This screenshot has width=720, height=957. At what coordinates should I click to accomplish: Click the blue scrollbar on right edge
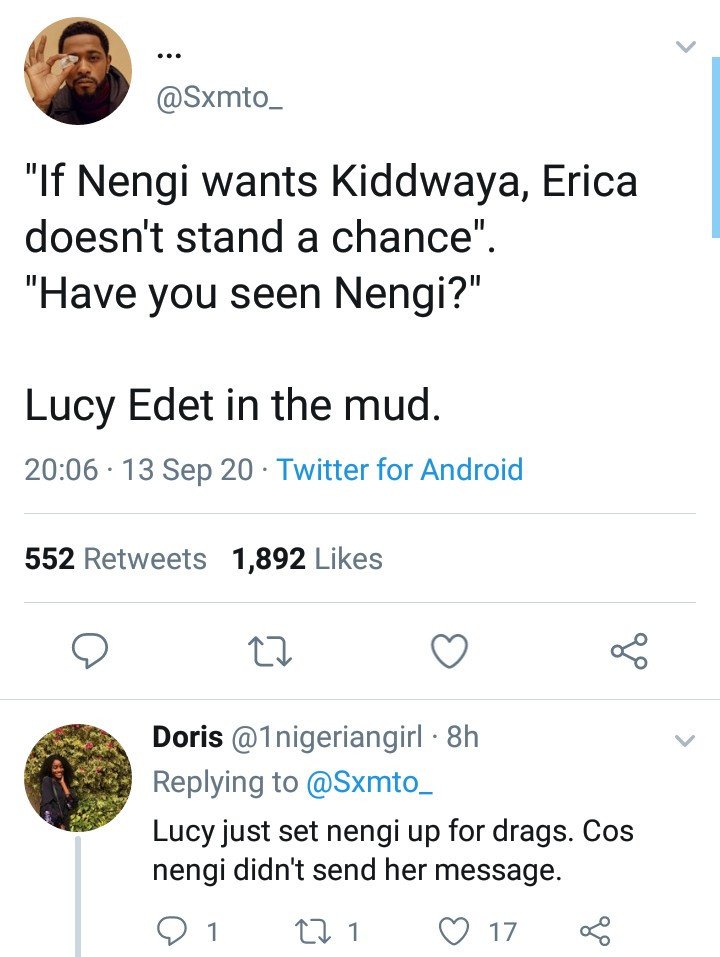tap(716, 146)
